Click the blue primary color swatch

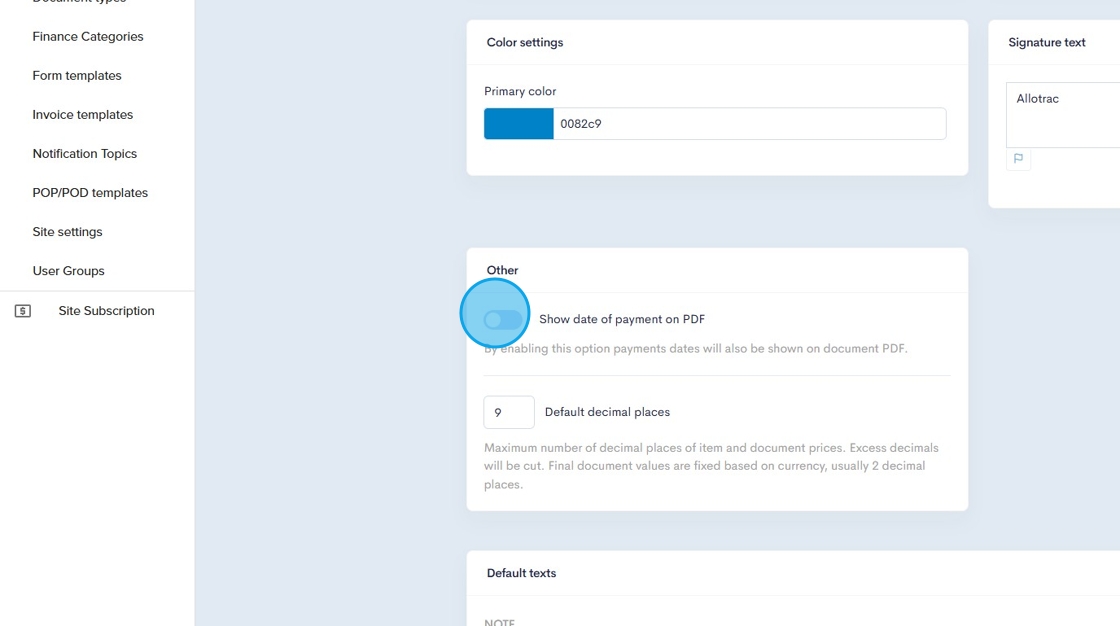point(518,124)
